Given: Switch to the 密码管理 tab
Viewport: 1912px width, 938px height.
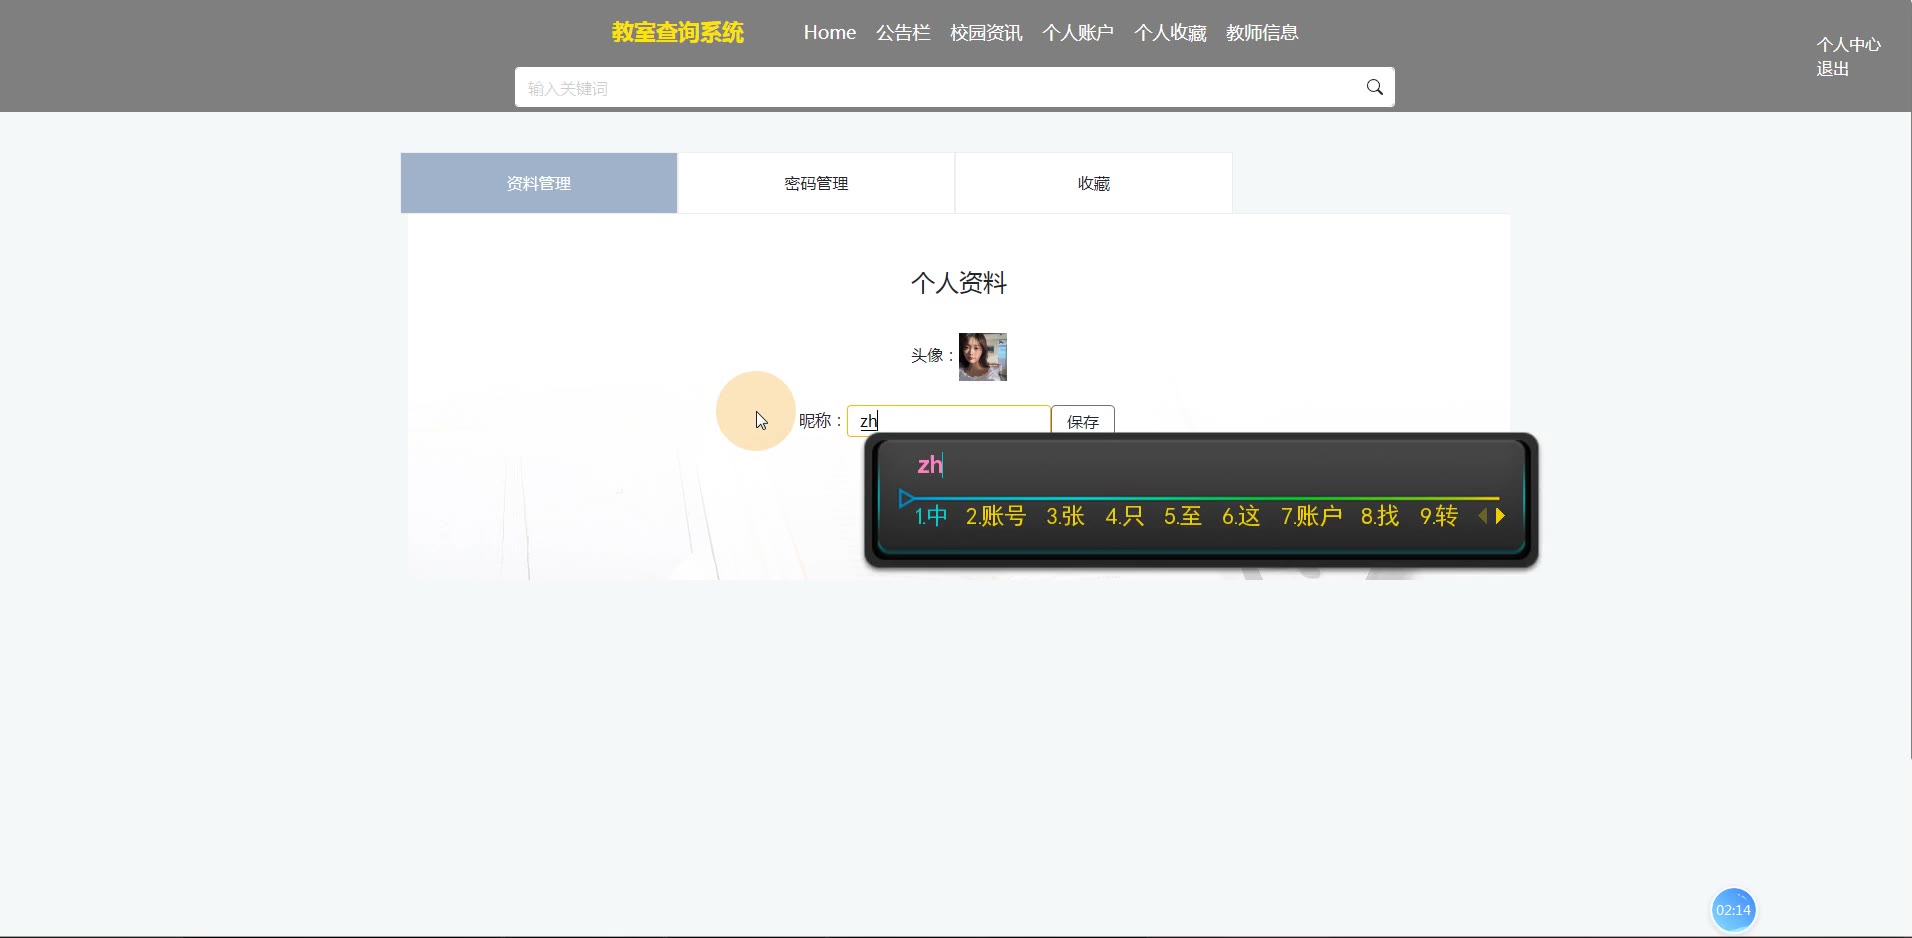Looking at the screenshot, I should point(816,184).
